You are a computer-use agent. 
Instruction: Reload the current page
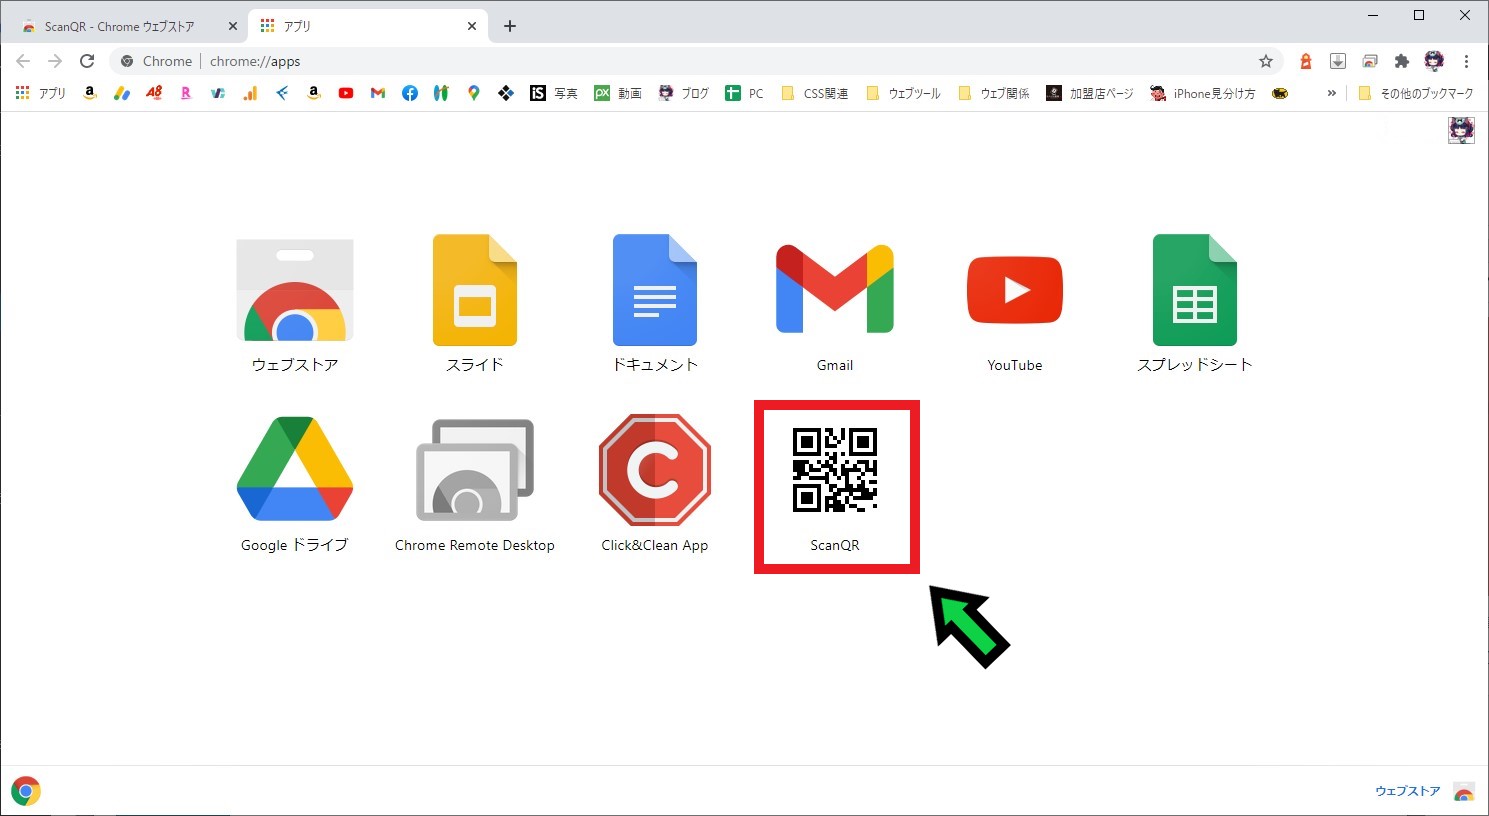click(87, 61)
